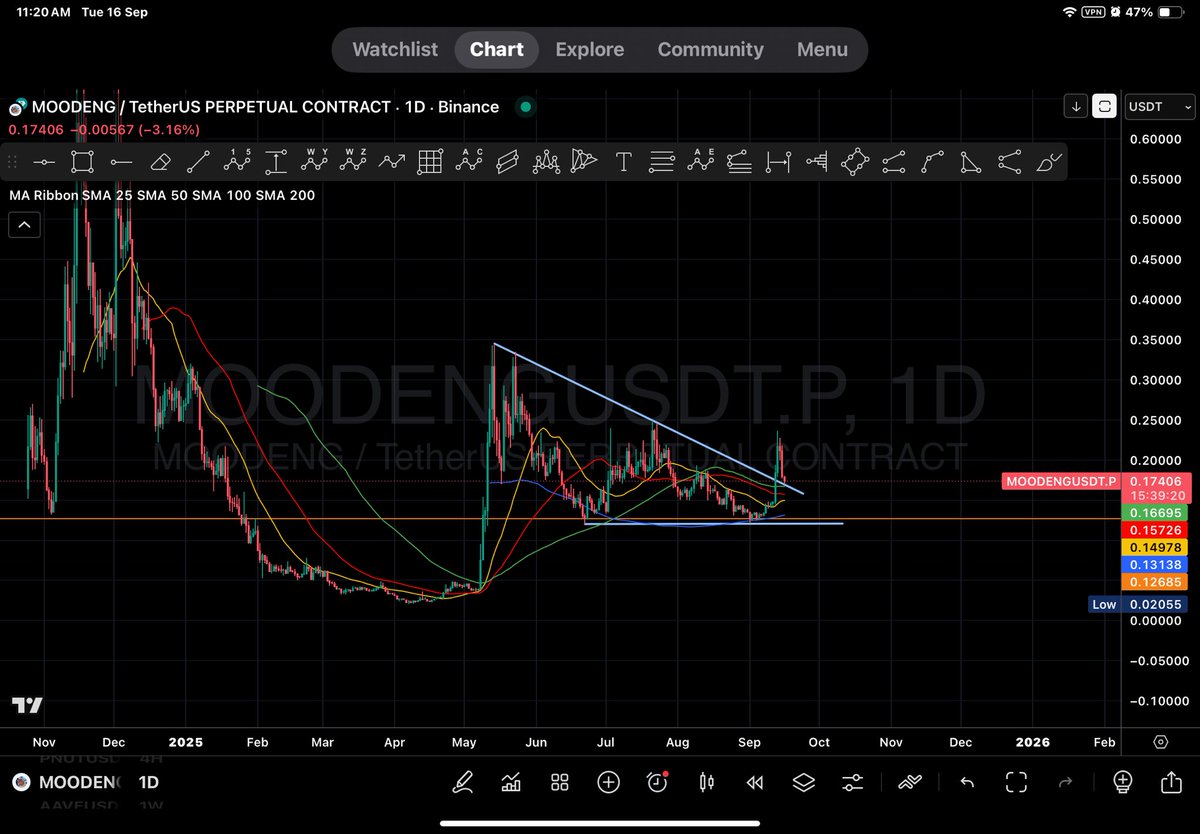Select the grid box tool

click(430, 161)
